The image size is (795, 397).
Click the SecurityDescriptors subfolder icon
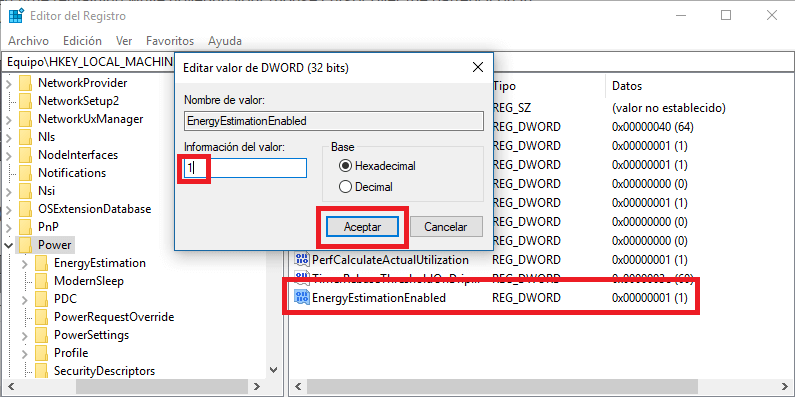point(42,371)
